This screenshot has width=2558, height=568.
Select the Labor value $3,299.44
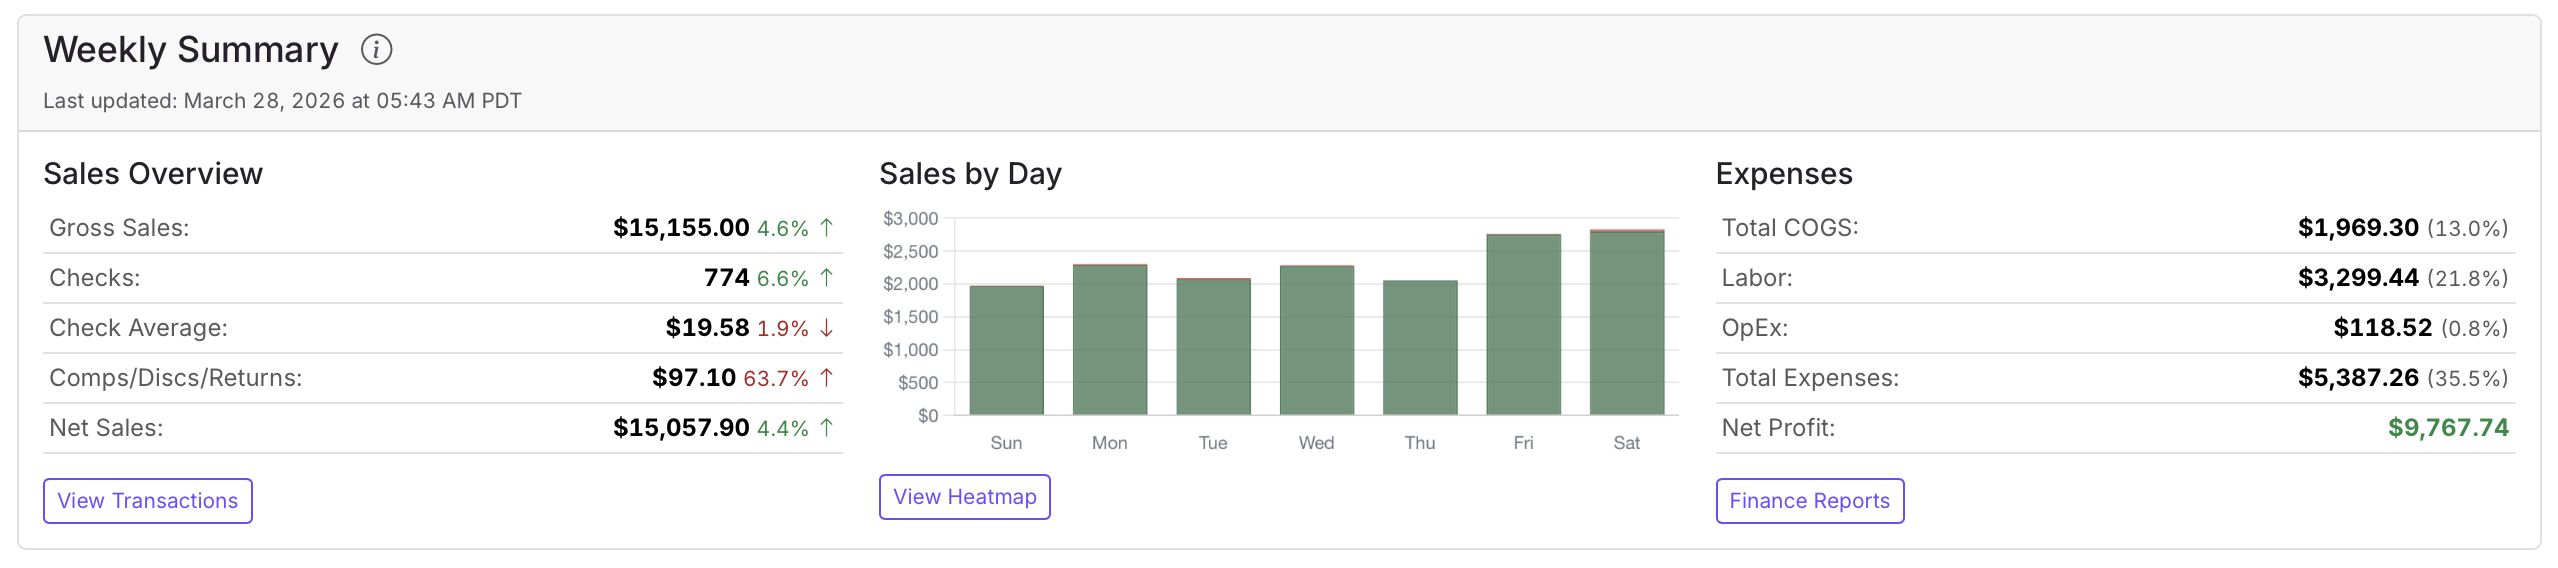click(2358, 278)
